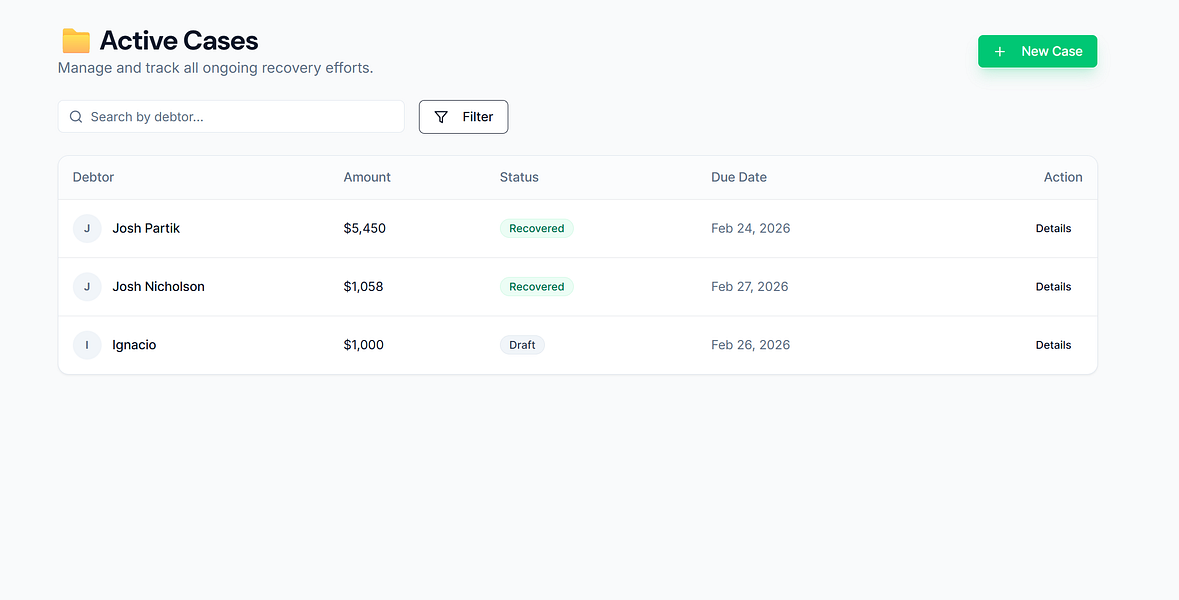Select the $5,450 amount cell
This screenshot has height=600, width=1179.
(x=364, y=228)
